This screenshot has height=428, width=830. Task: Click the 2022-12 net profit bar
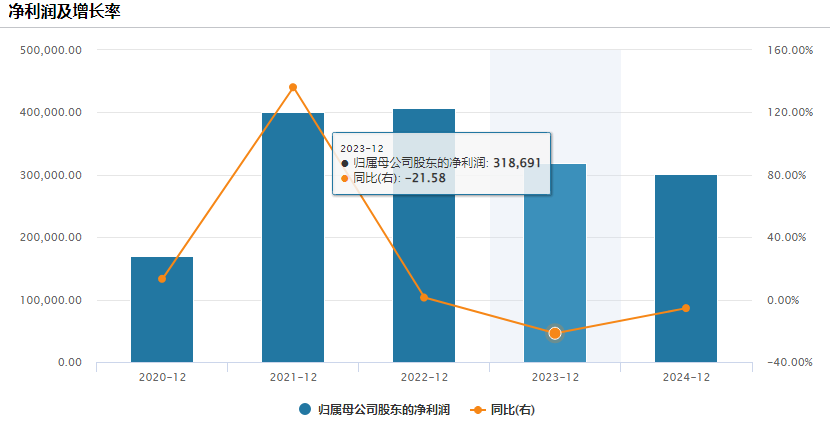424,235
